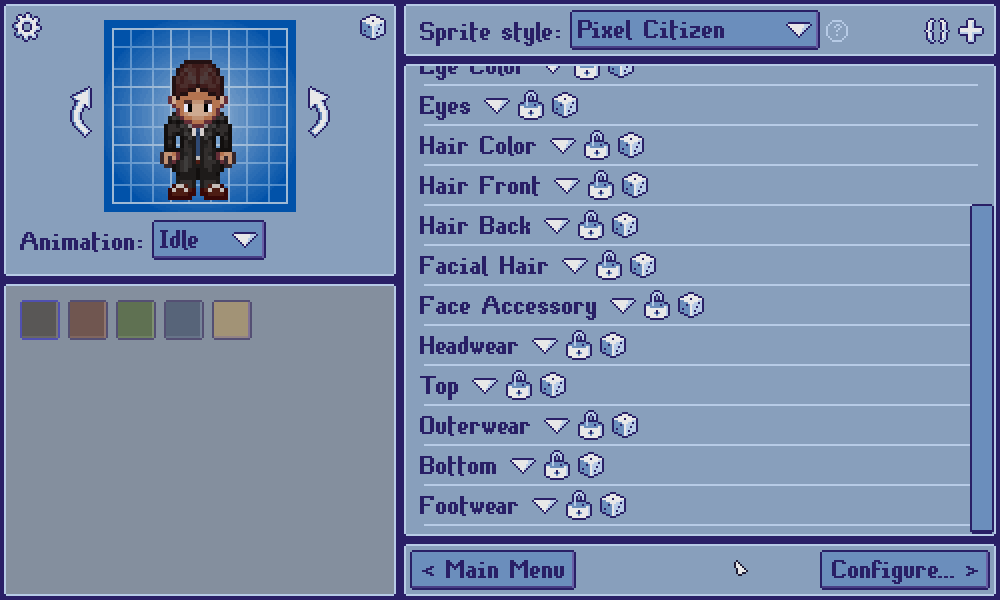Toggle the lock for Eyes
Viewport: 1000px width, 600px height.
[x=531, y=105]
